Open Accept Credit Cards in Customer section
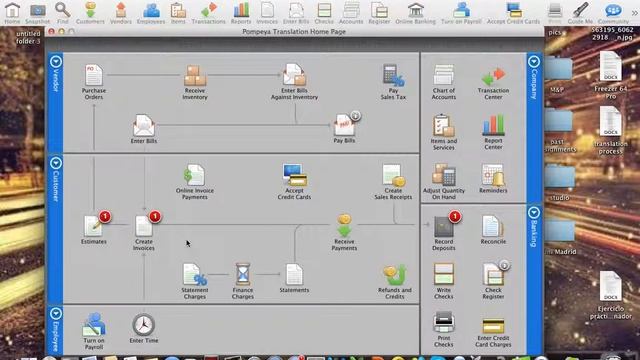Screen dimensions: 640x360 coord(294,182)
